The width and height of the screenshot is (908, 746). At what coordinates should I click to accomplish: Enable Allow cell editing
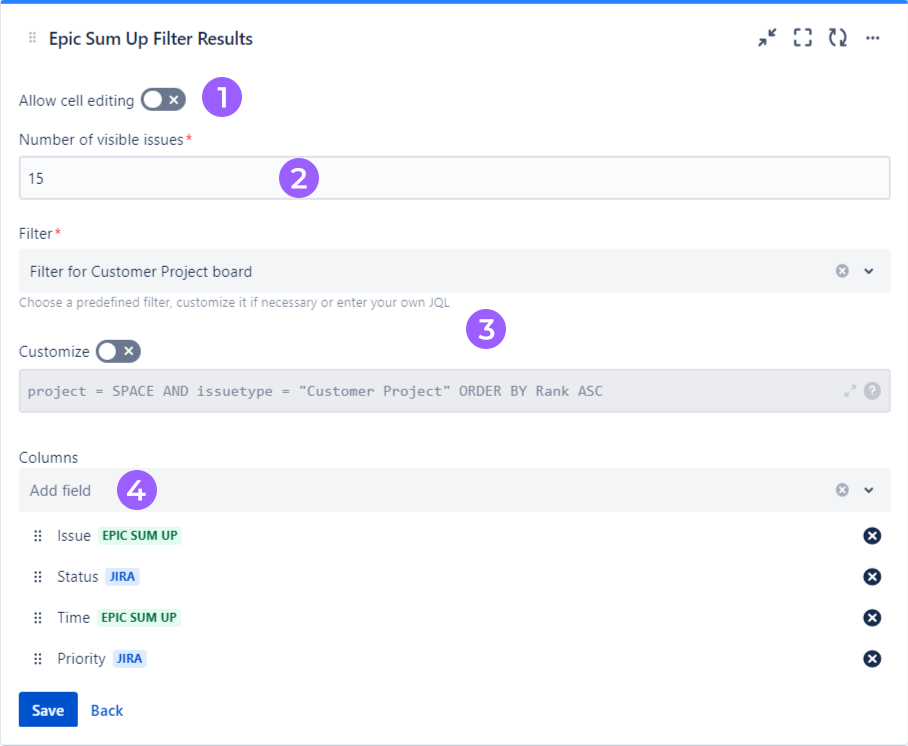coord(163,100)
